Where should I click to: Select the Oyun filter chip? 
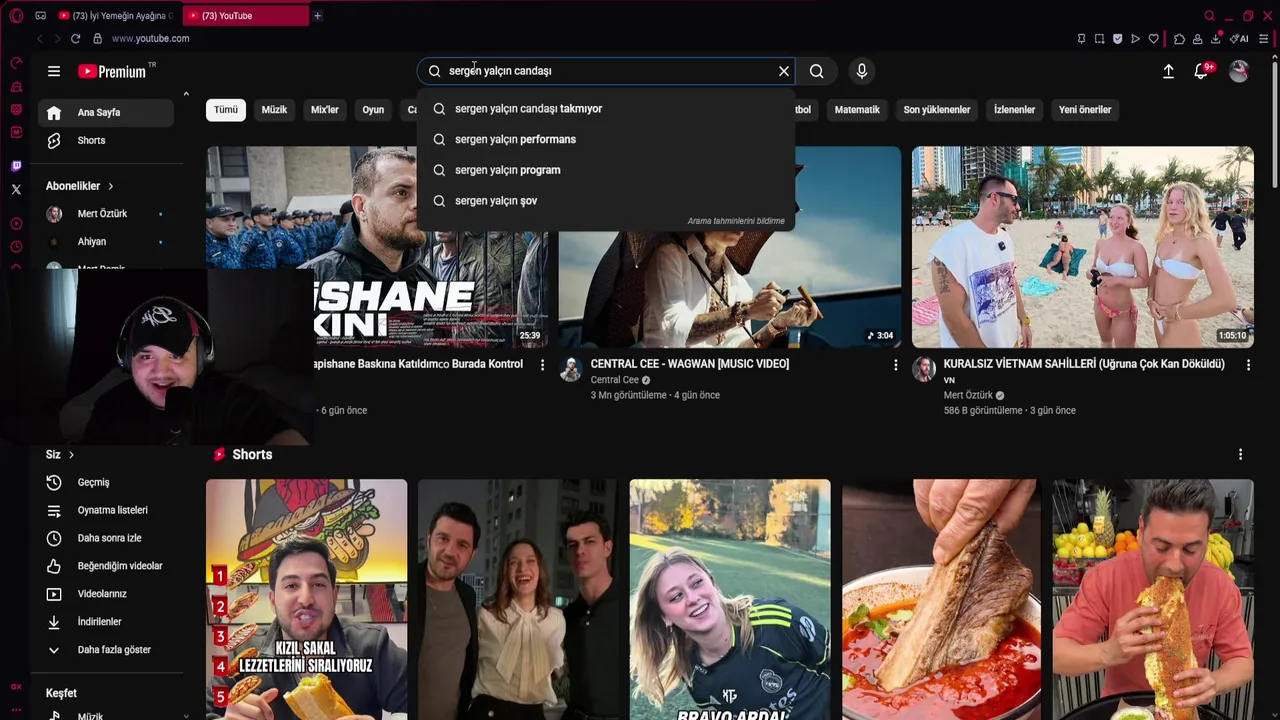[373, 110]
